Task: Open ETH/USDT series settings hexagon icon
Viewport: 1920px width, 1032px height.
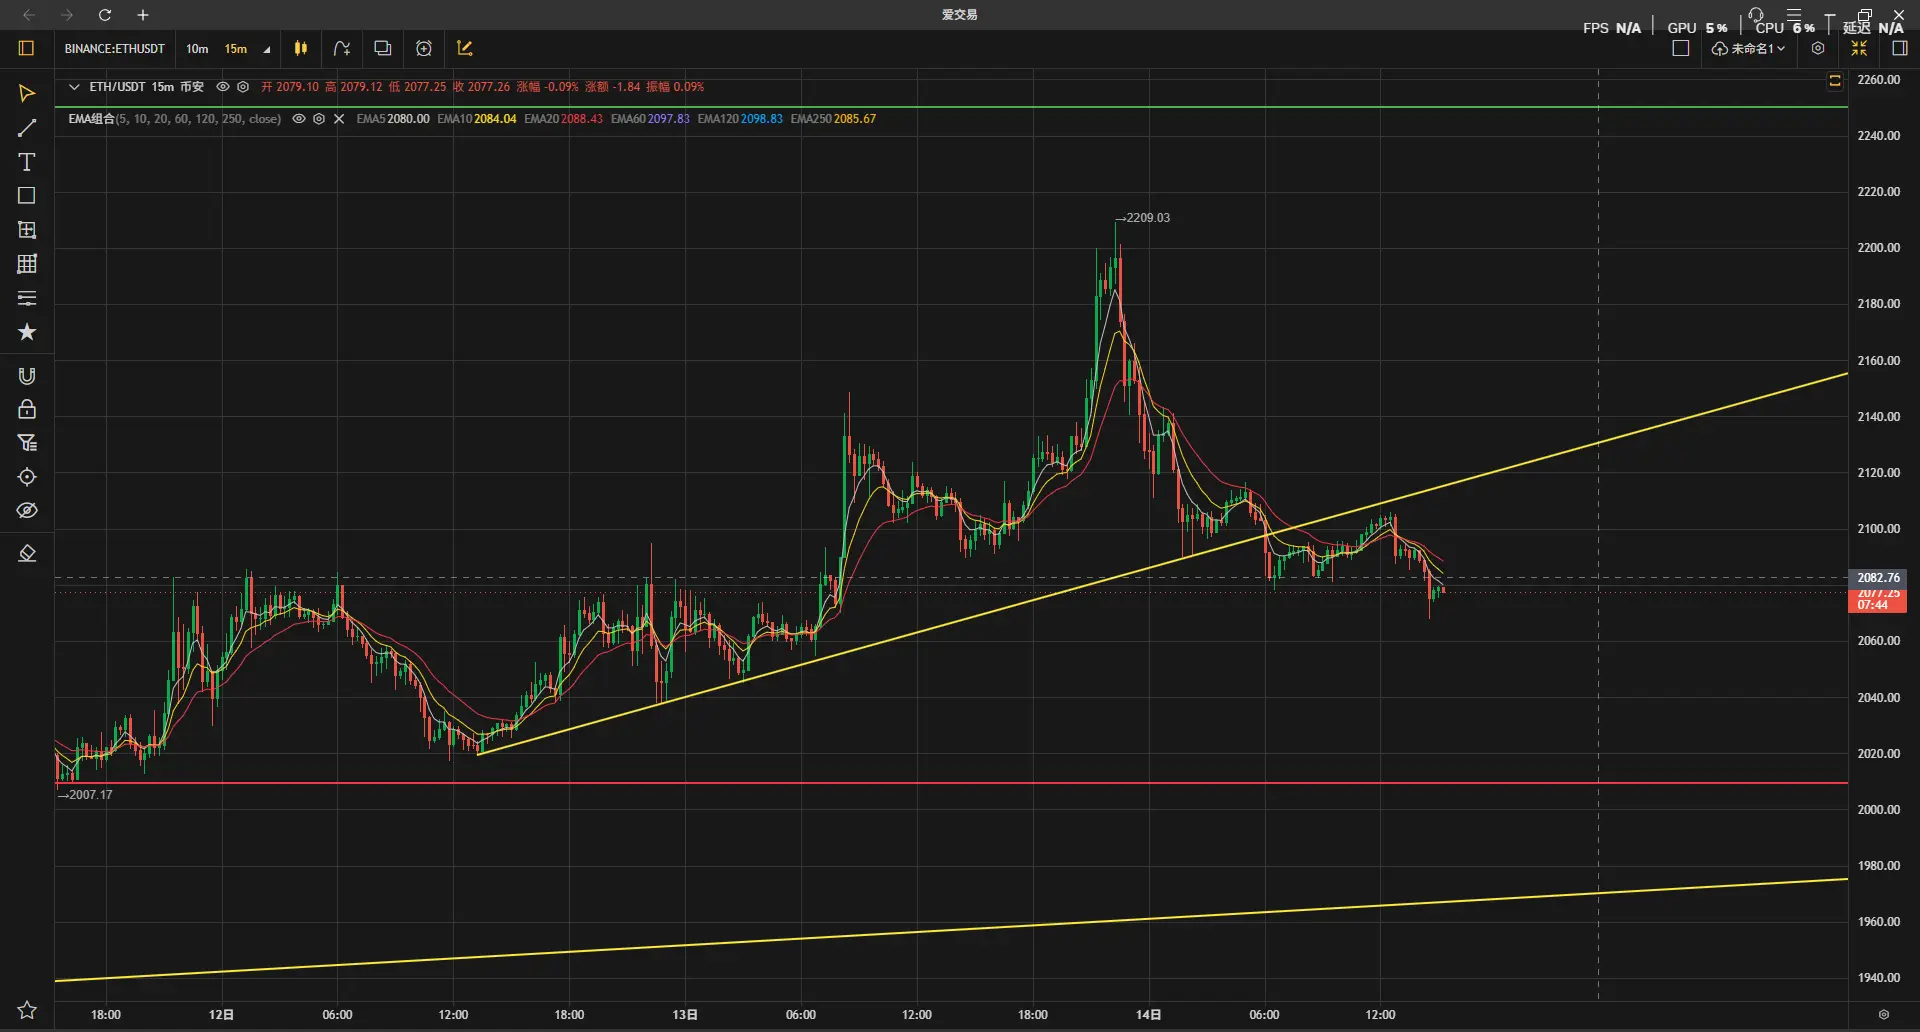Action: [x=243, y=87]
